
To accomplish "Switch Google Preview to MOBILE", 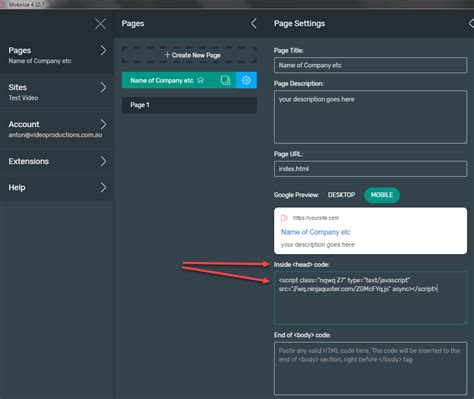I will click(x=382, y=195).
